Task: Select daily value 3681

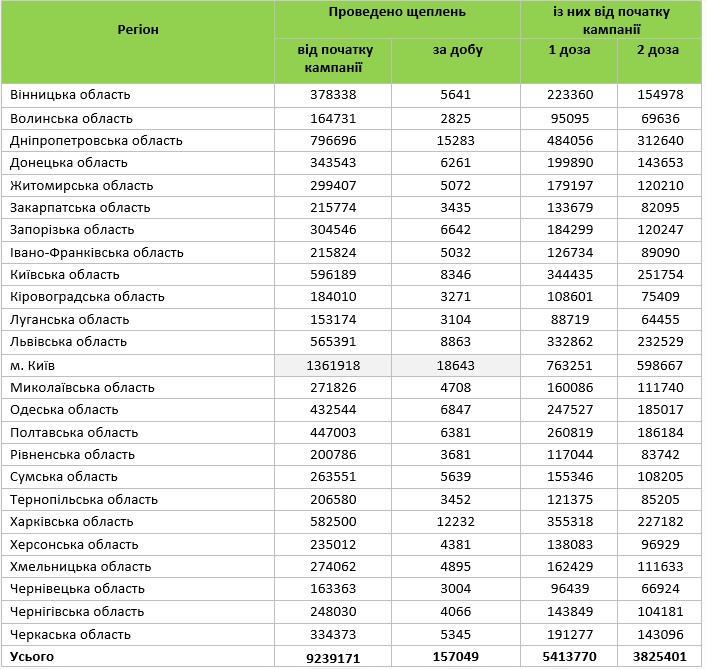Action: [456, 455]
